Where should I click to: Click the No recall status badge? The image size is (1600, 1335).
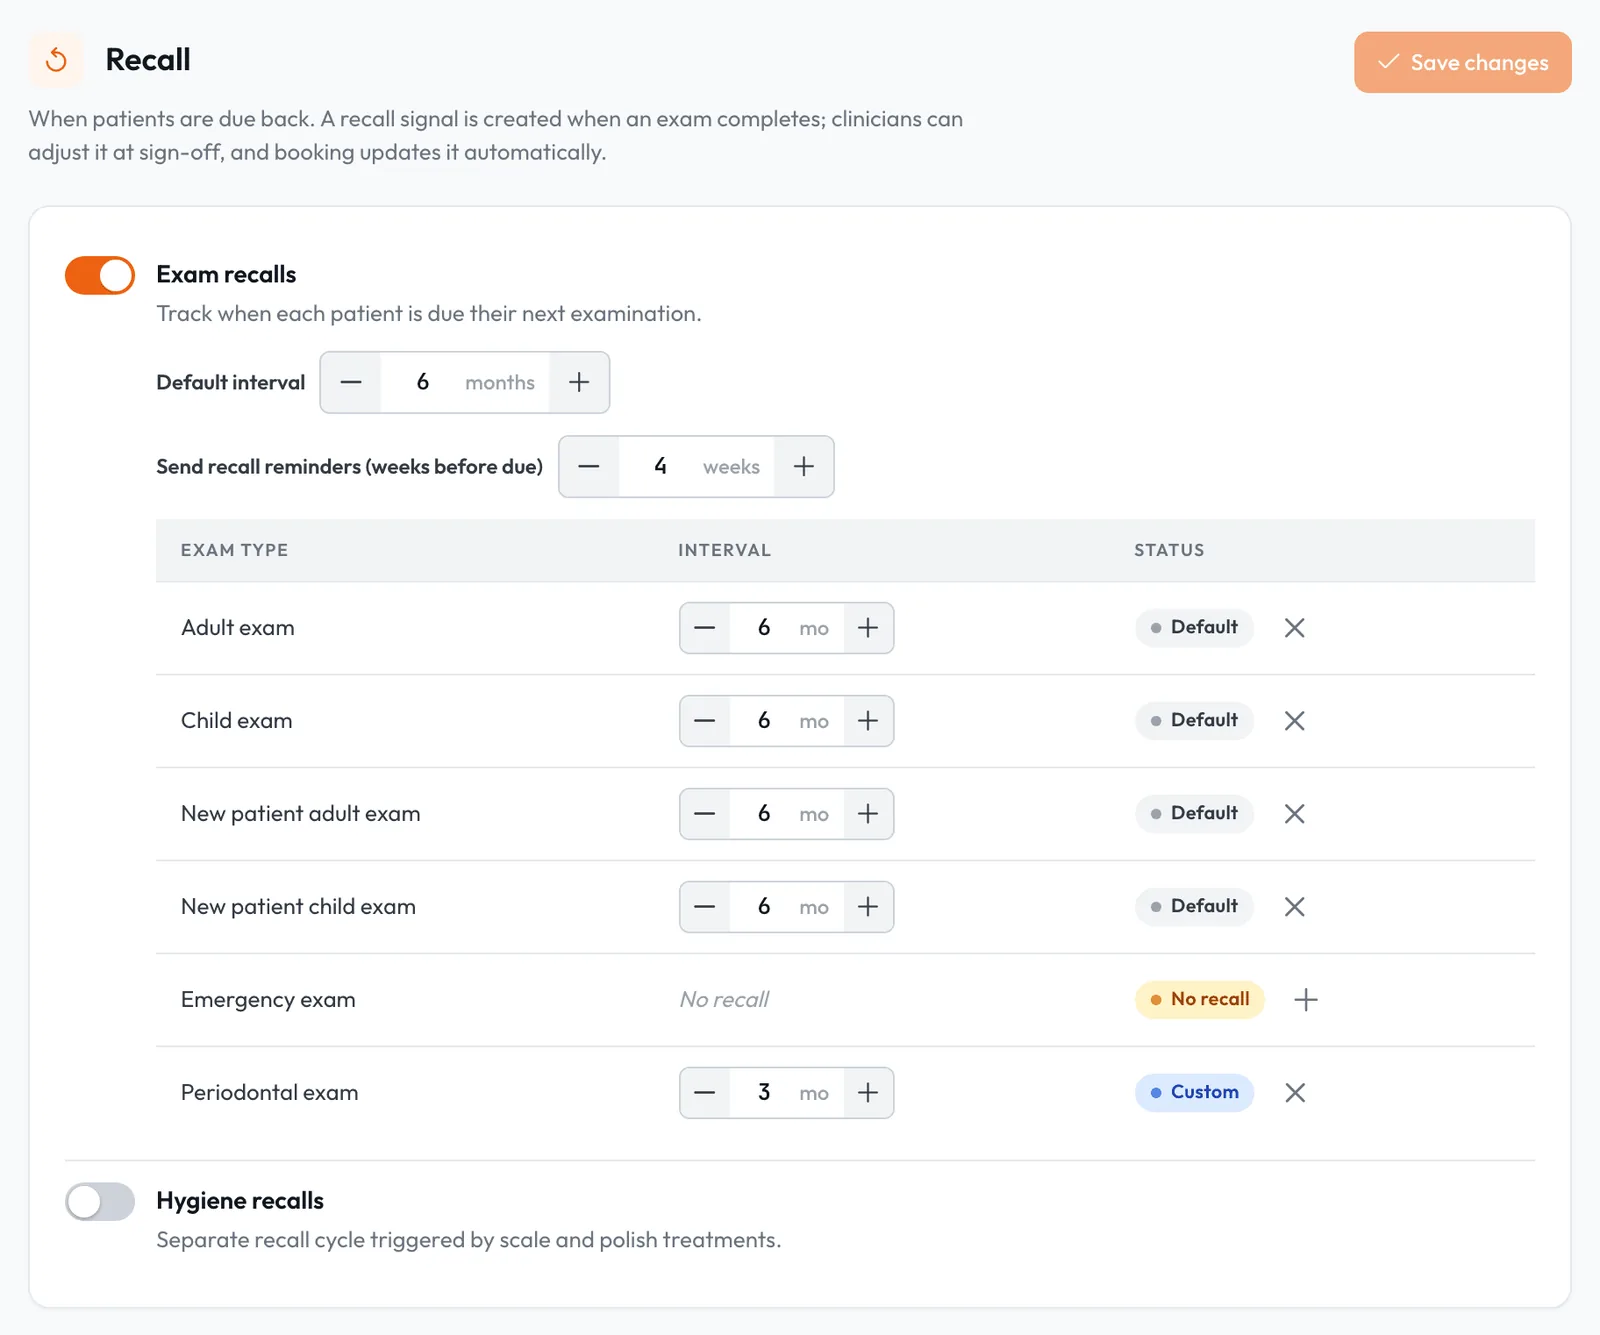pyautogui.click(x=1200, y=1000)
